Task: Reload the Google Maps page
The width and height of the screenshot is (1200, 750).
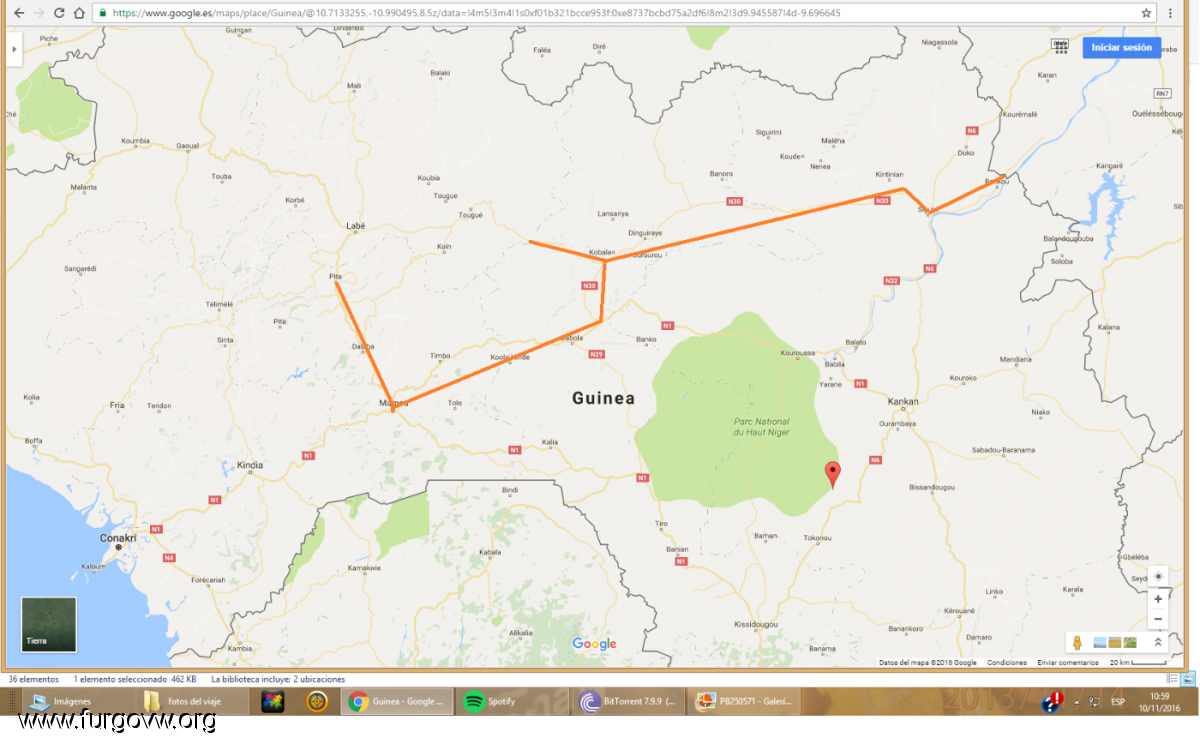Action: point(59,13)
